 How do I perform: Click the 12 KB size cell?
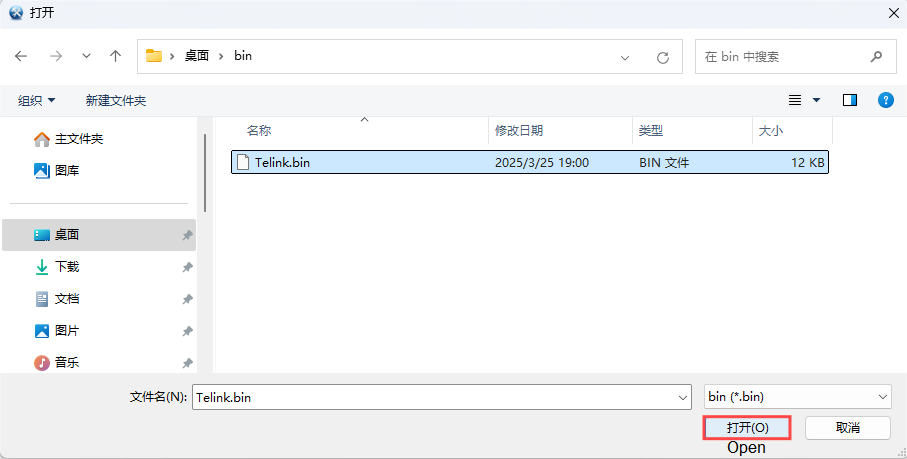(808, 163)
